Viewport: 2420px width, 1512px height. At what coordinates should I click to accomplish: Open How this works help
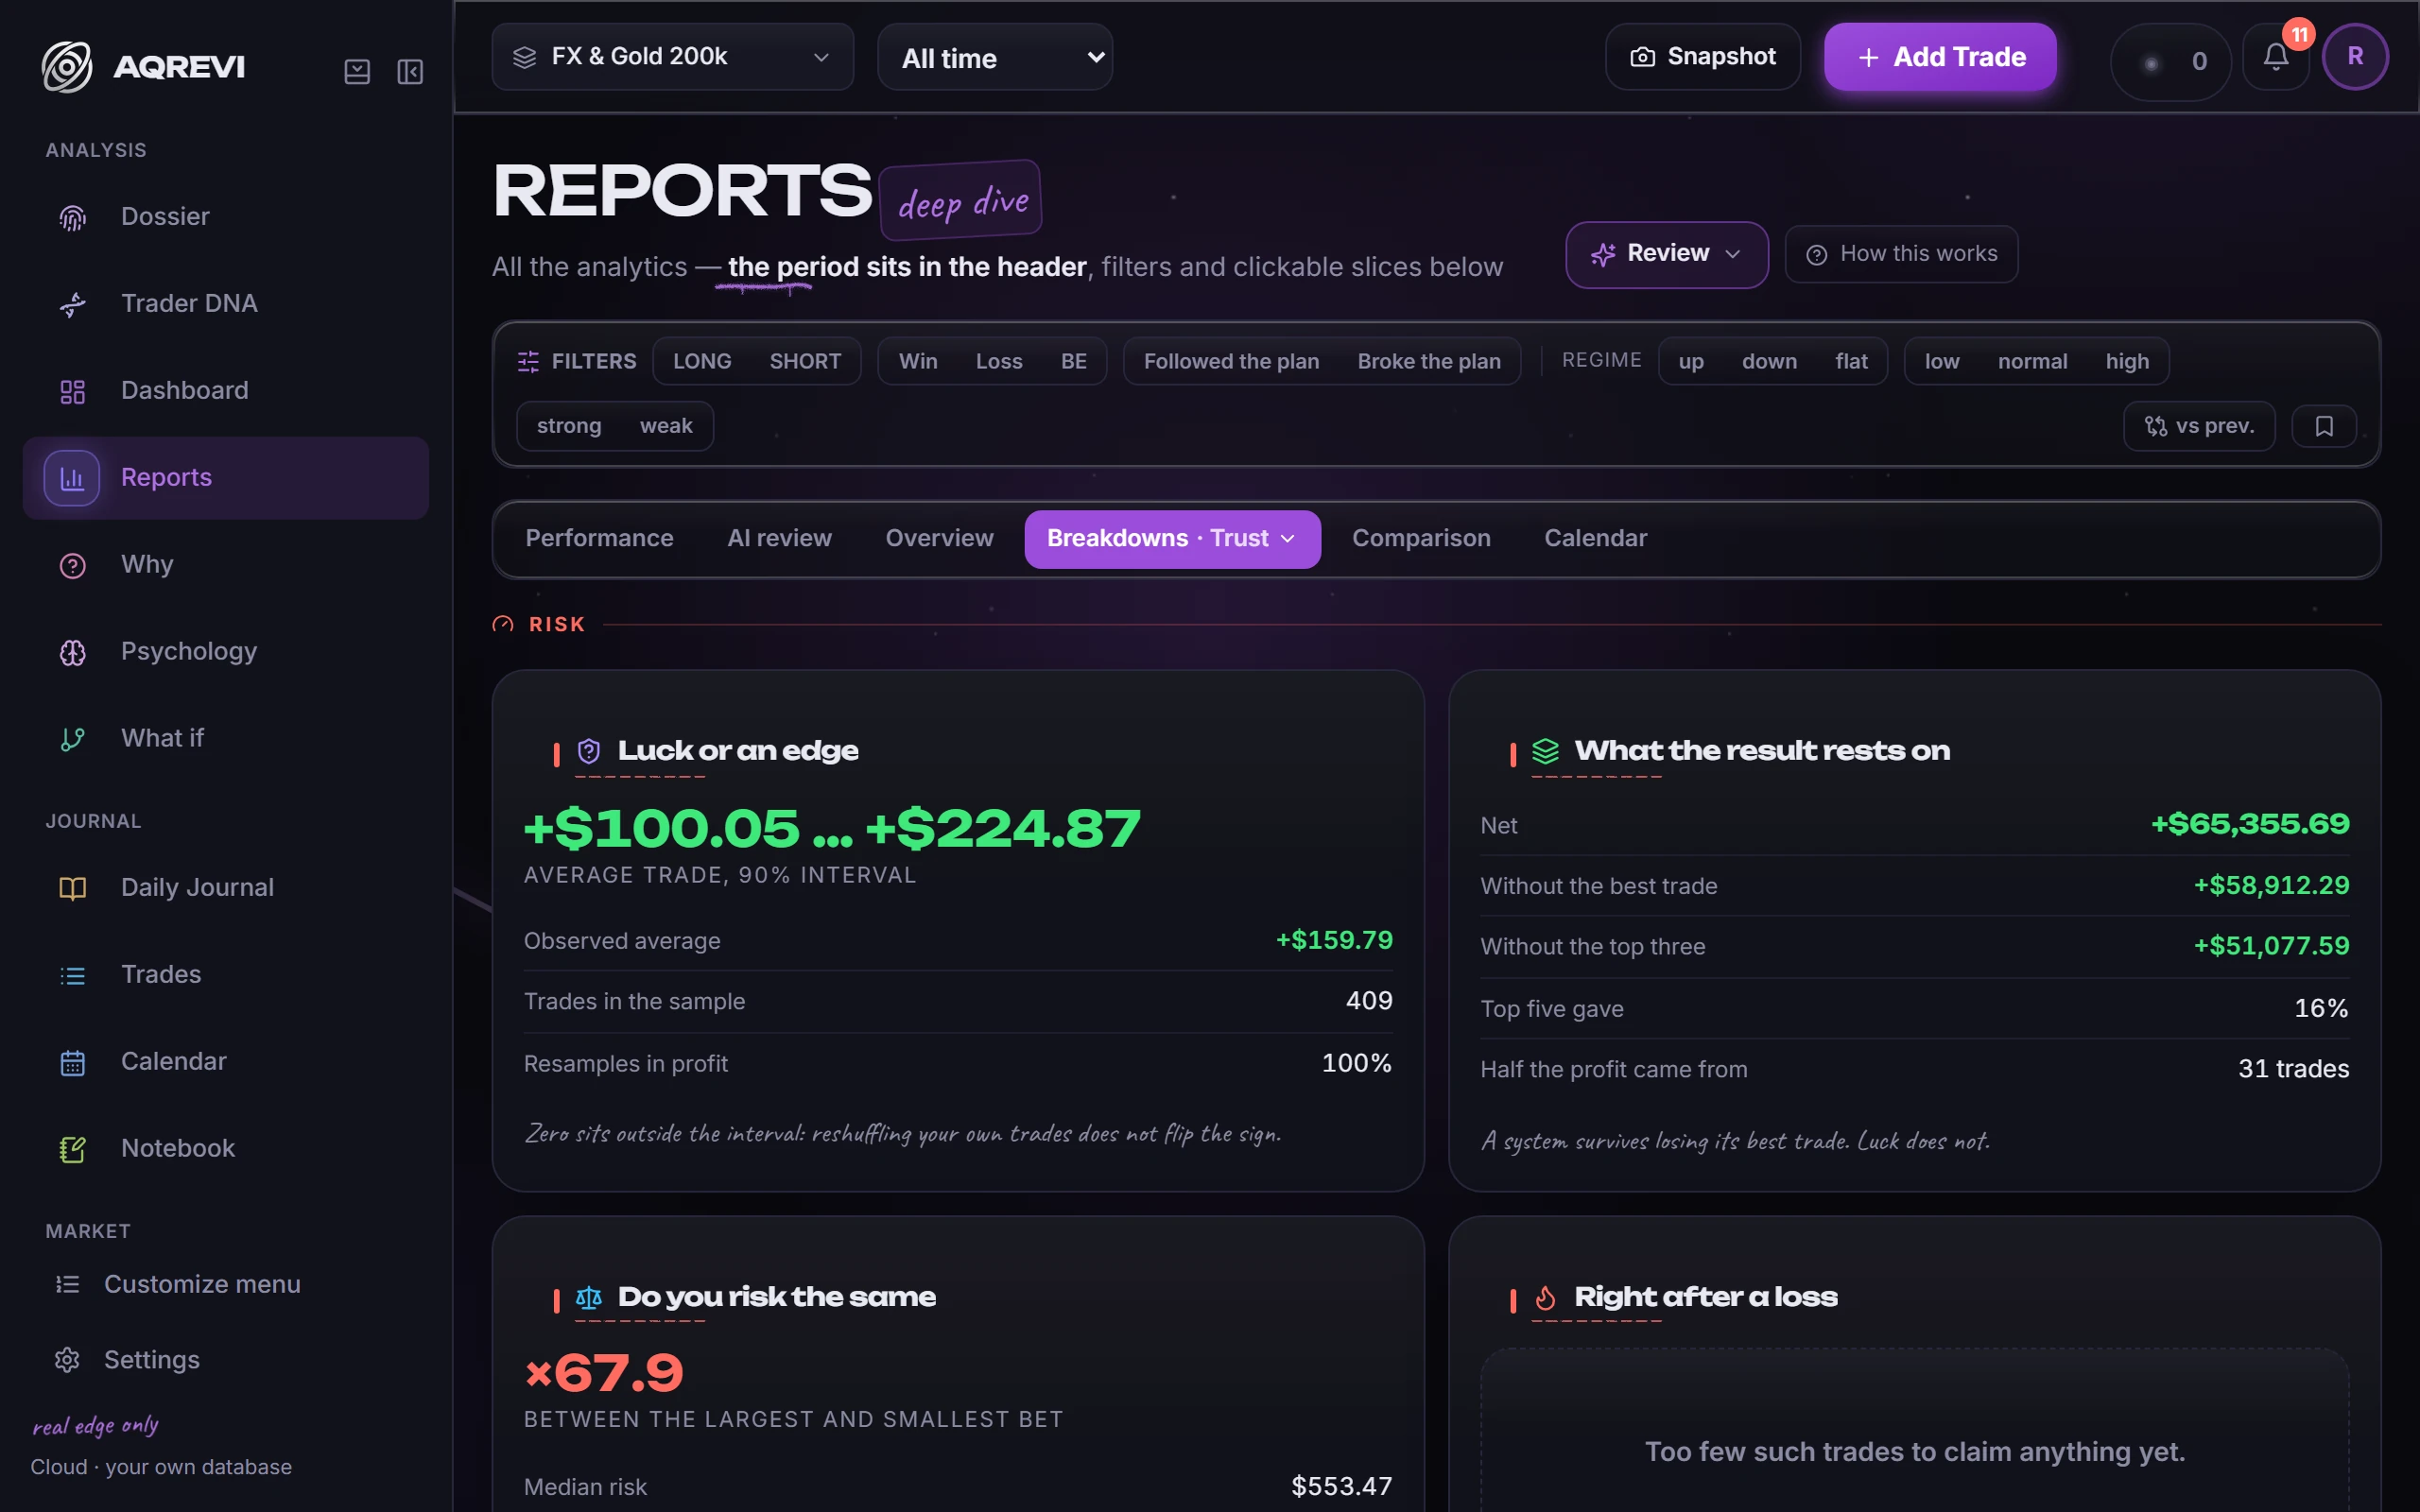pyautogui.click(x=1901, y=254)
